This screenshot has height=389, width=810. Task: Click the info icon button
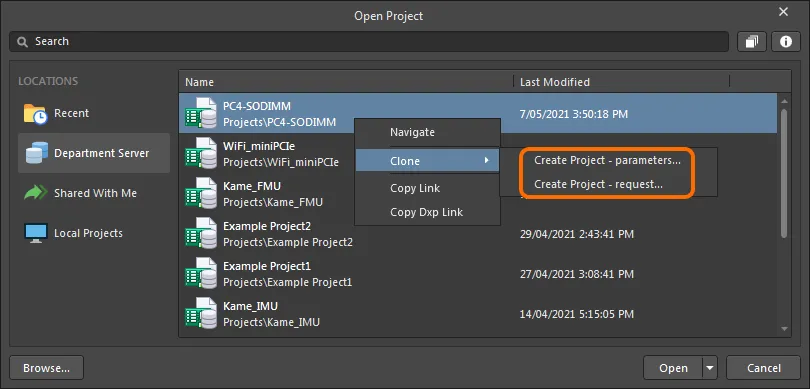(786, 42)
